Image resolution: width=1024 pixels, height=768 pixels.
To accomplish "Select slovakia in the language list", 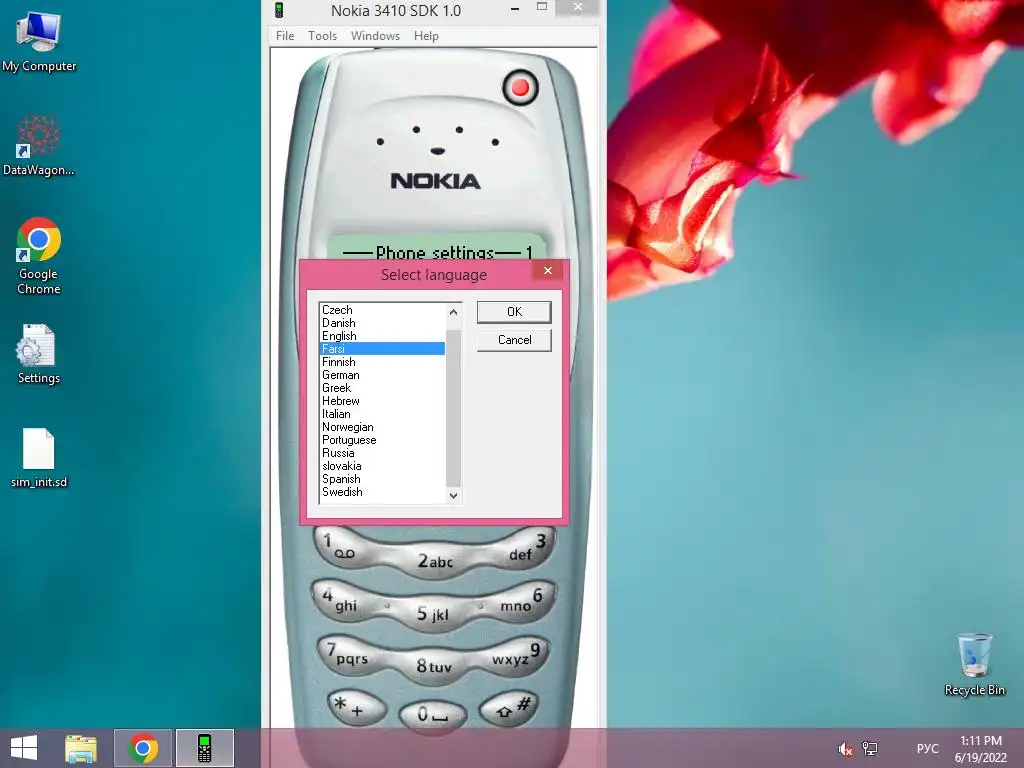I will tap(383, 466).
